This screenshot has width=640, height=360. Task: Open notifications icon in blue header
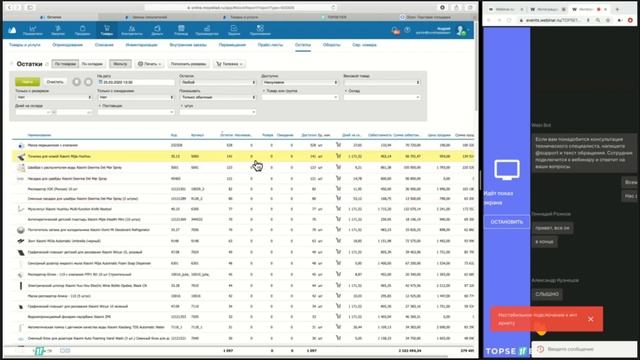395,30
